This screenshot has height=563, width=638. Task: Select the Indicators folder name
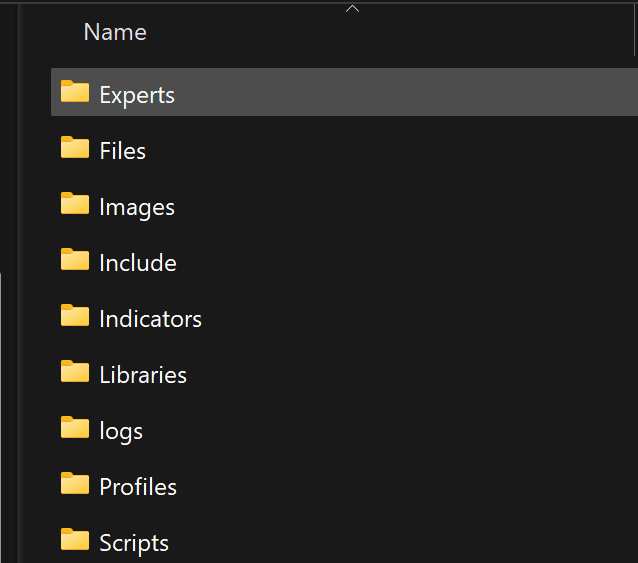pyautogui.click(x=151, y=319)
